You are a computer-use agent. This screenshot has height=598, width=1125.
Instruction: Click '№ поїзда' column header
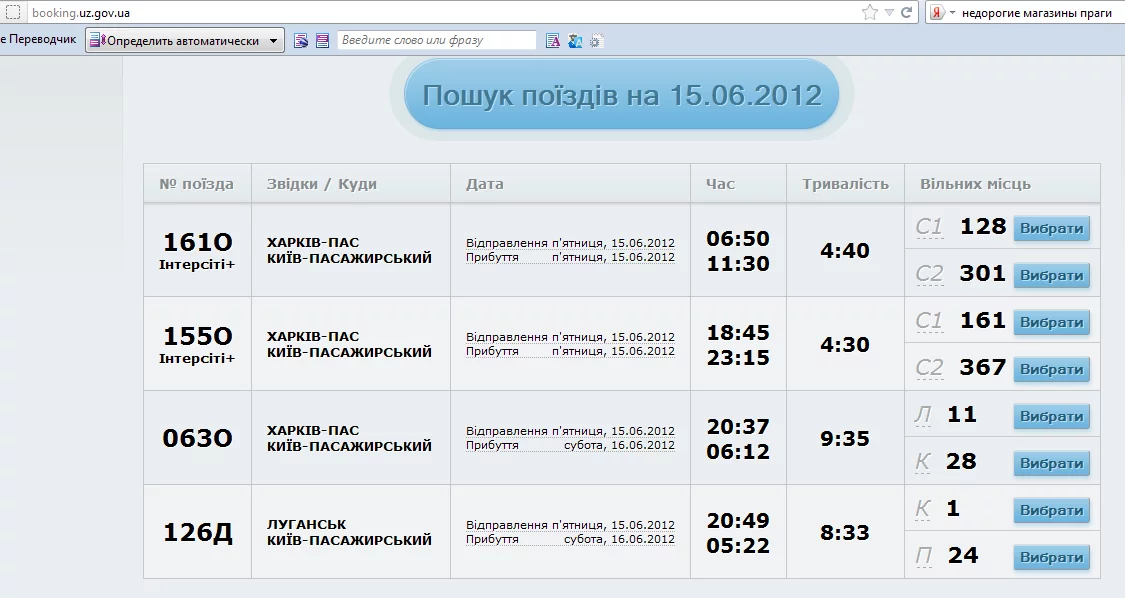click(197, 184)
